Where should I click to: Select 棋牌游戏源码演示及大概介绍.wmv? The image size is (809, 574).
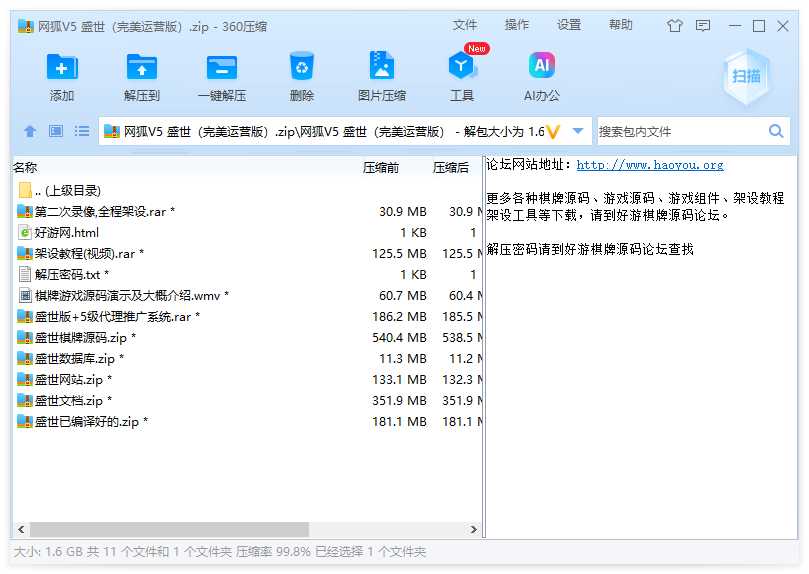click(x=247, y=296)
